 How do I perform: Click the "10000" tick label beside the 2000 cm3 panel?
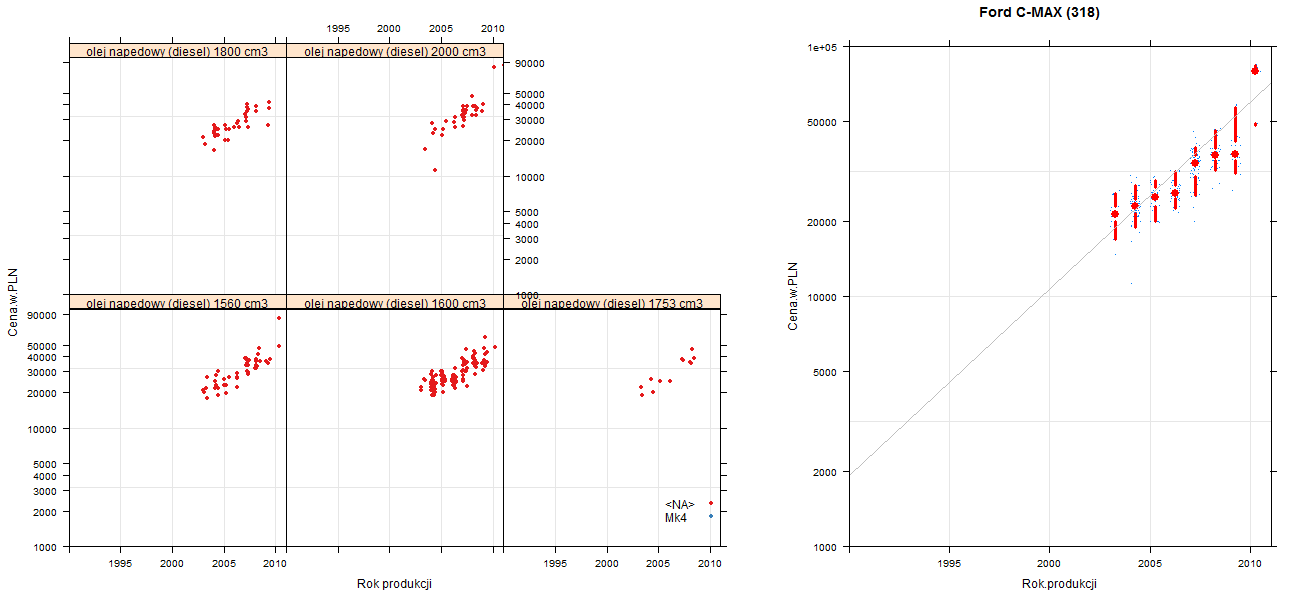click(x=528, y=178)
